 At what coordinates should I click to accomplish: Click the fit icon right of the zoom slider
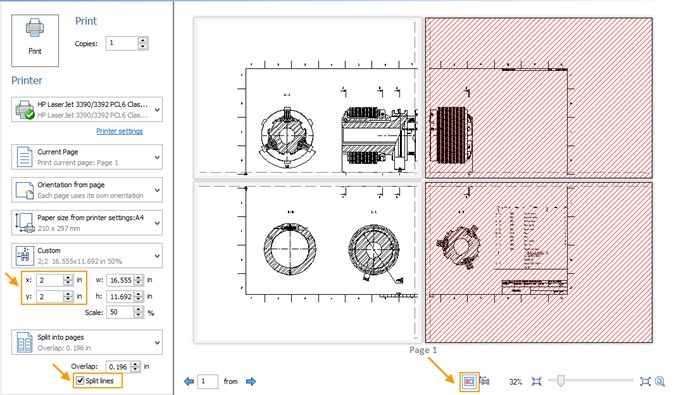tap(645, 381)
